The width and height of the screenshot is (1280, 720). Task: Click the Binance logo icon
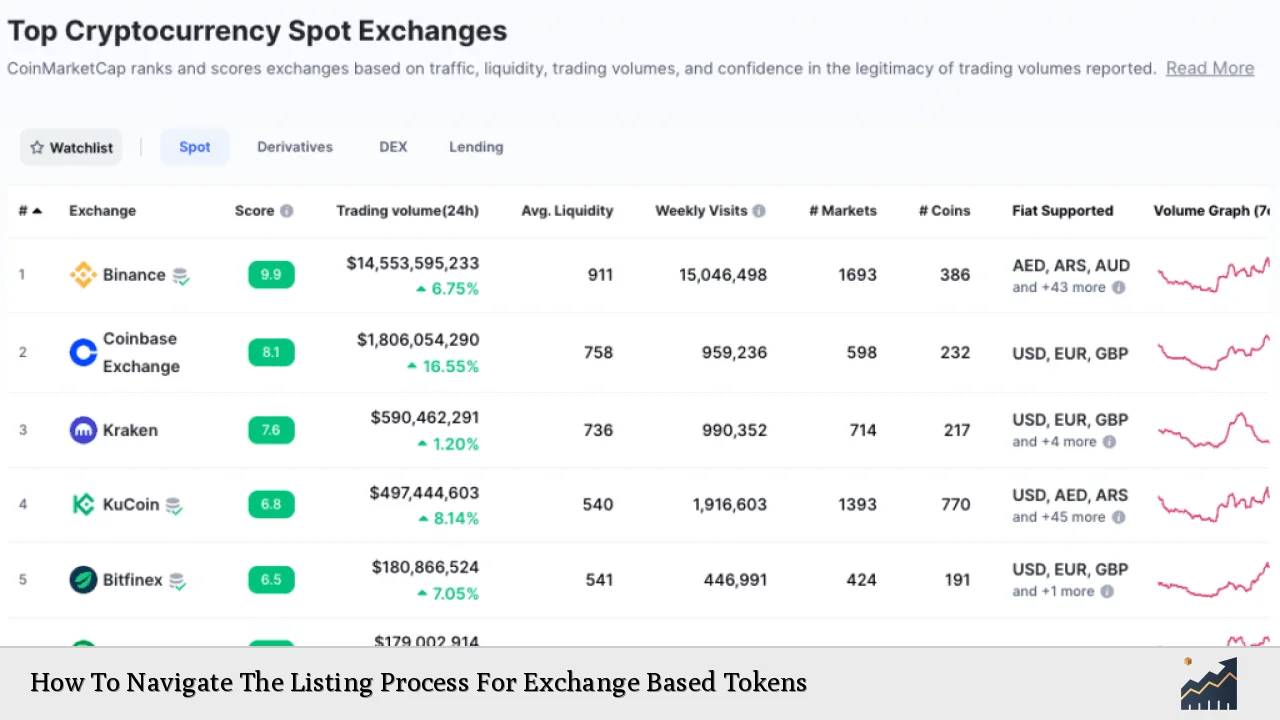point(83,275)
